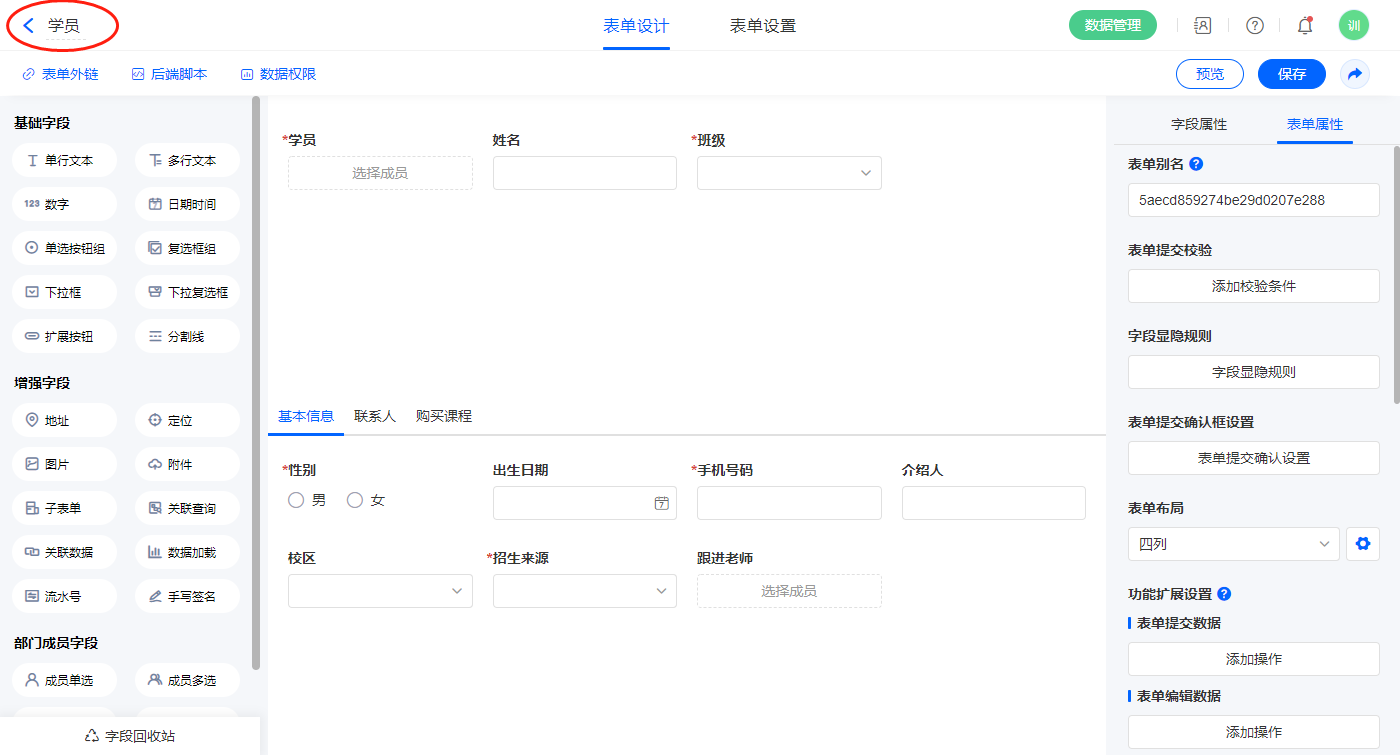Click the back arrow next to 学员
This screenshot has width=1400, height=755.
click(29, 26)
